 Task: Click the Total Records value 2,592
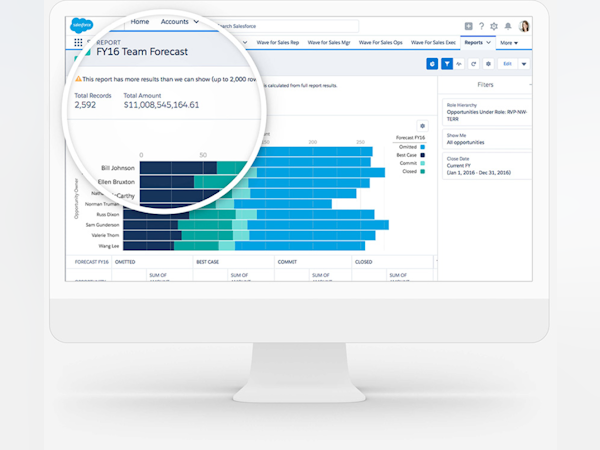click(x=85, y=105)
